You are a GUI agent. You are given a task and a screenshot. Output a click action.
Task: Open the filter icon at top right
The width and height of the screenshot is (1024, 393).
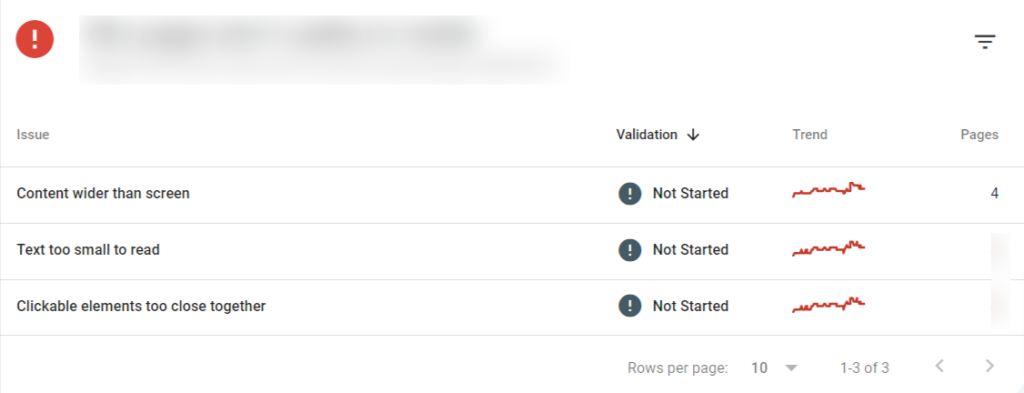pos(985,42)
